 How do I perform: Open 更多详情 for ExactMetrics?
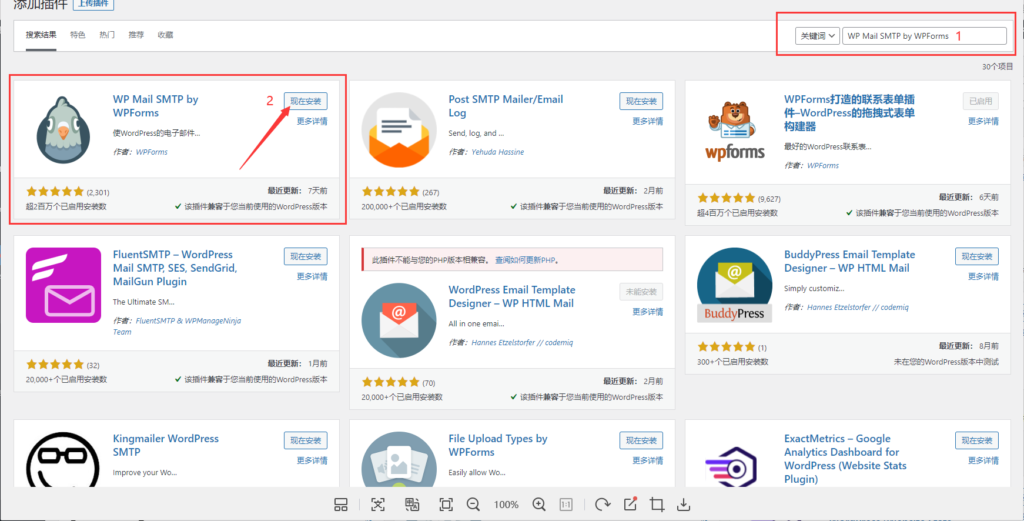984,460
